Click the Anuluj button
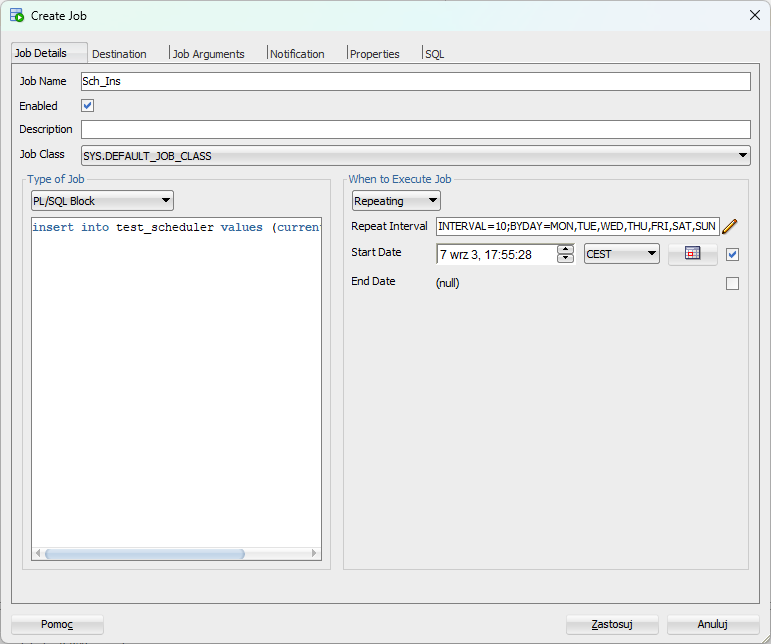The height and width of the screenshot is (644, 771). [x=712, y=624]
